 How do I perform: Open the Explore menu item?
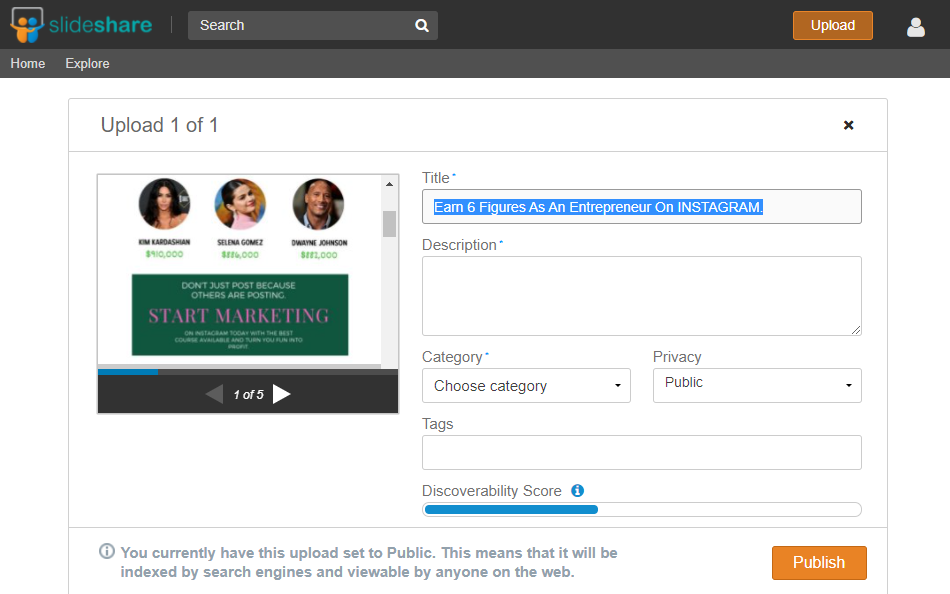(87, 63)
